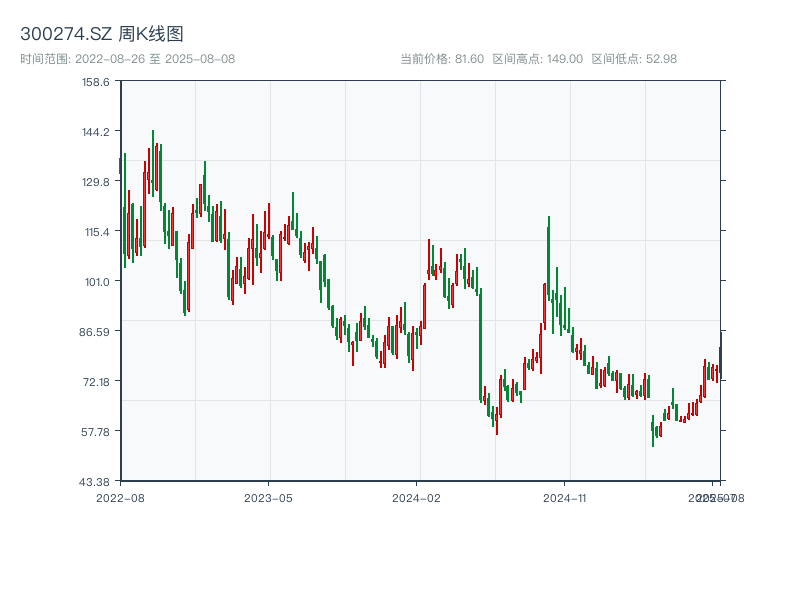Click the current price value 81.60

469,59
